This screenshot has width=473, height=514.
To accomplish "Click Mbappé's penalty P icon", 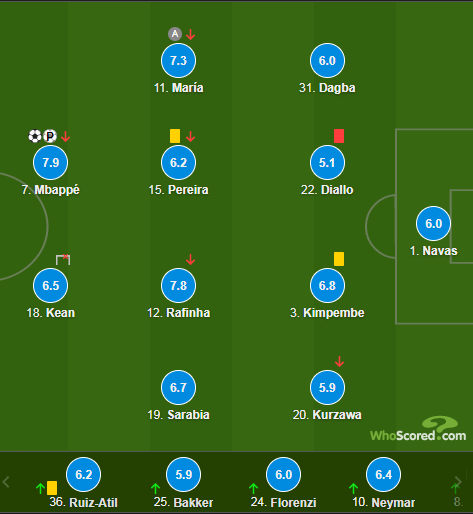I will coord(50,136).
